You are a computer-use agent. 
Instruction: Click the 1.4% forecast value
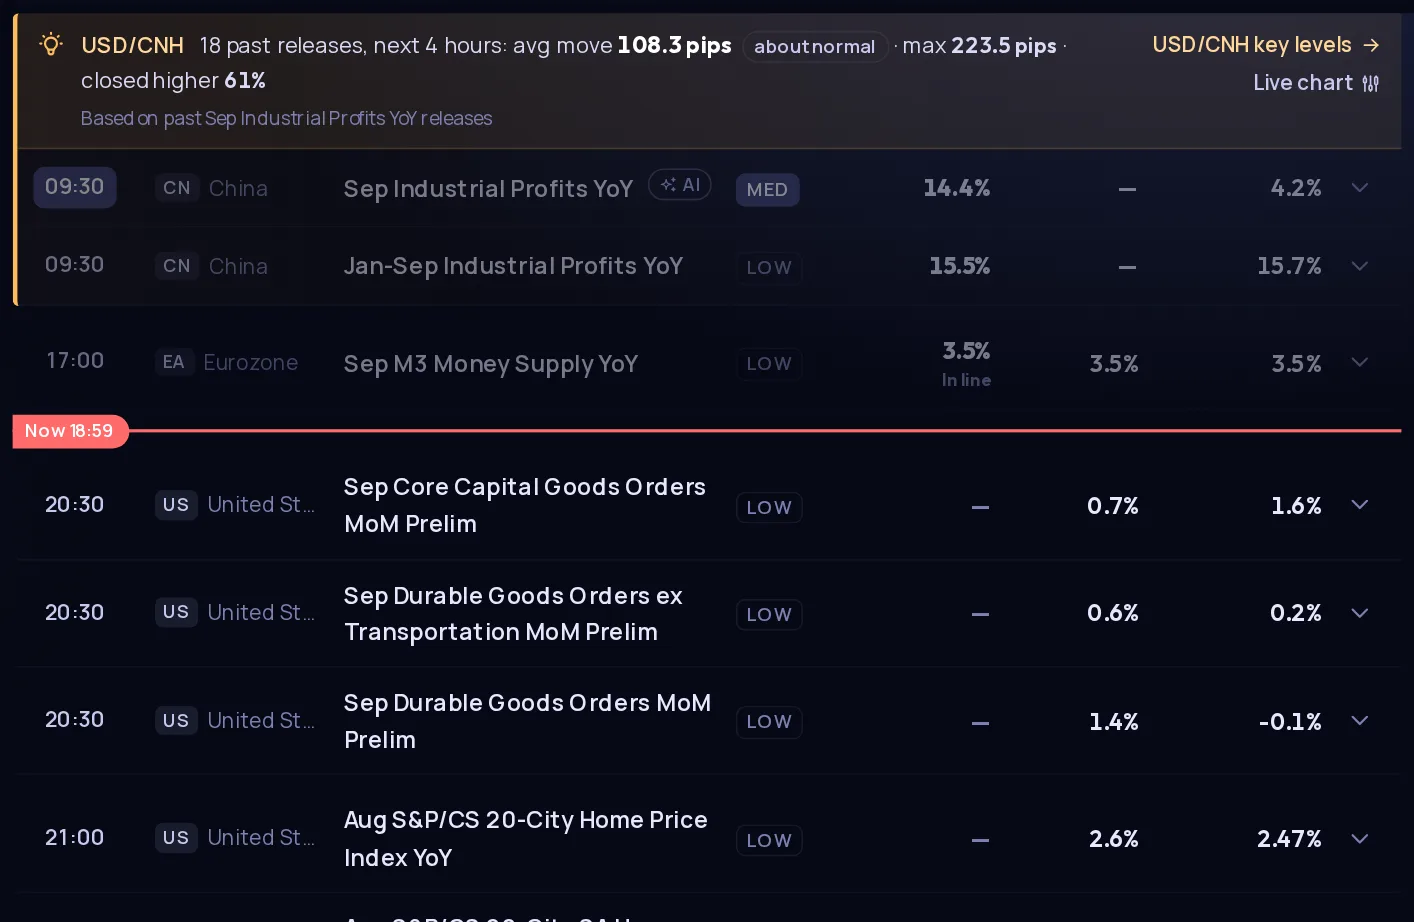pyautogui.click(x=1114, y=722)
